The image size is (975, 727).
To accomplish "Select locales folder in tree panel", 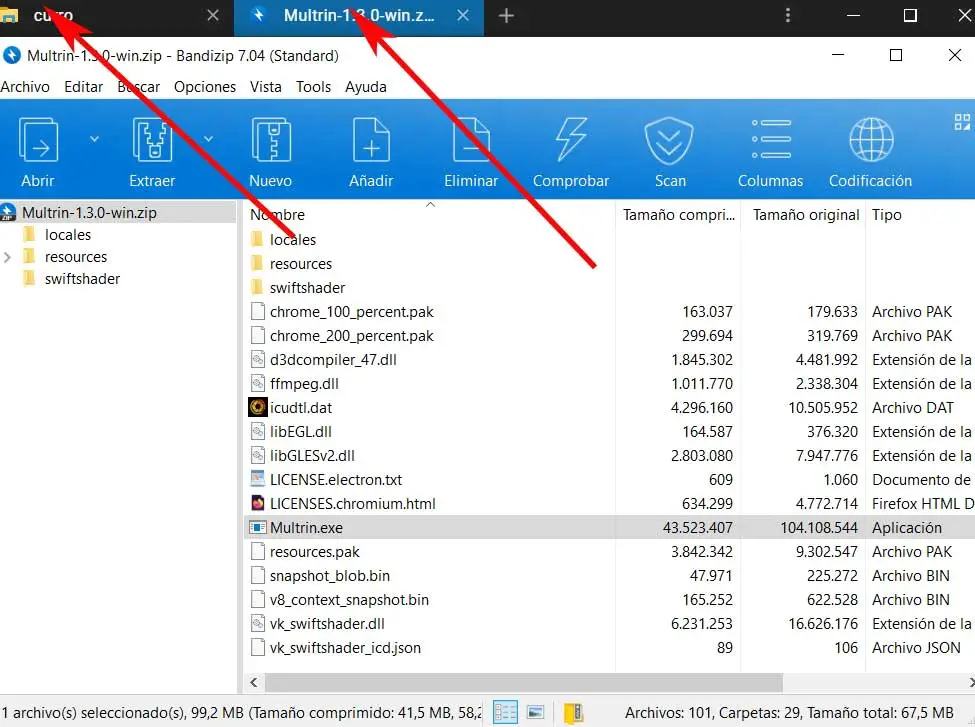I will [68, 234].
